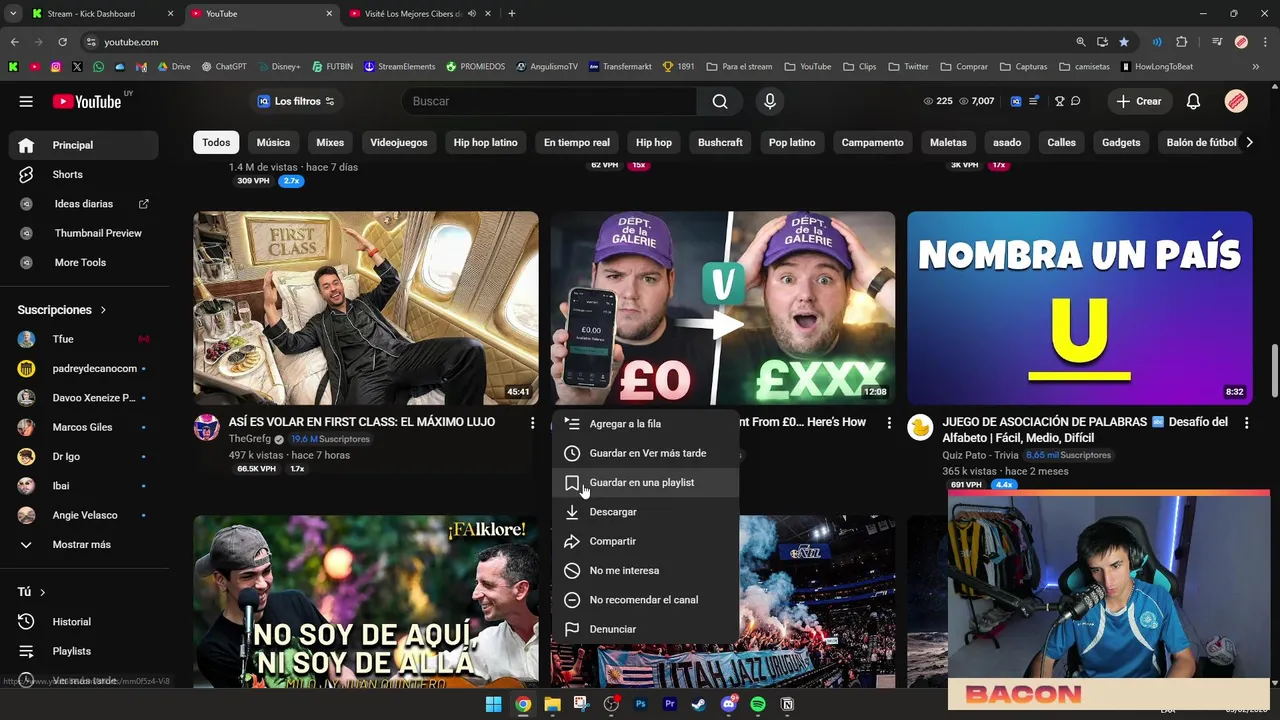Switch to Visité Los Mejores Cibers tab
Image resolution: width=1280 pixels, height=720 pixels.
(413, 14)
